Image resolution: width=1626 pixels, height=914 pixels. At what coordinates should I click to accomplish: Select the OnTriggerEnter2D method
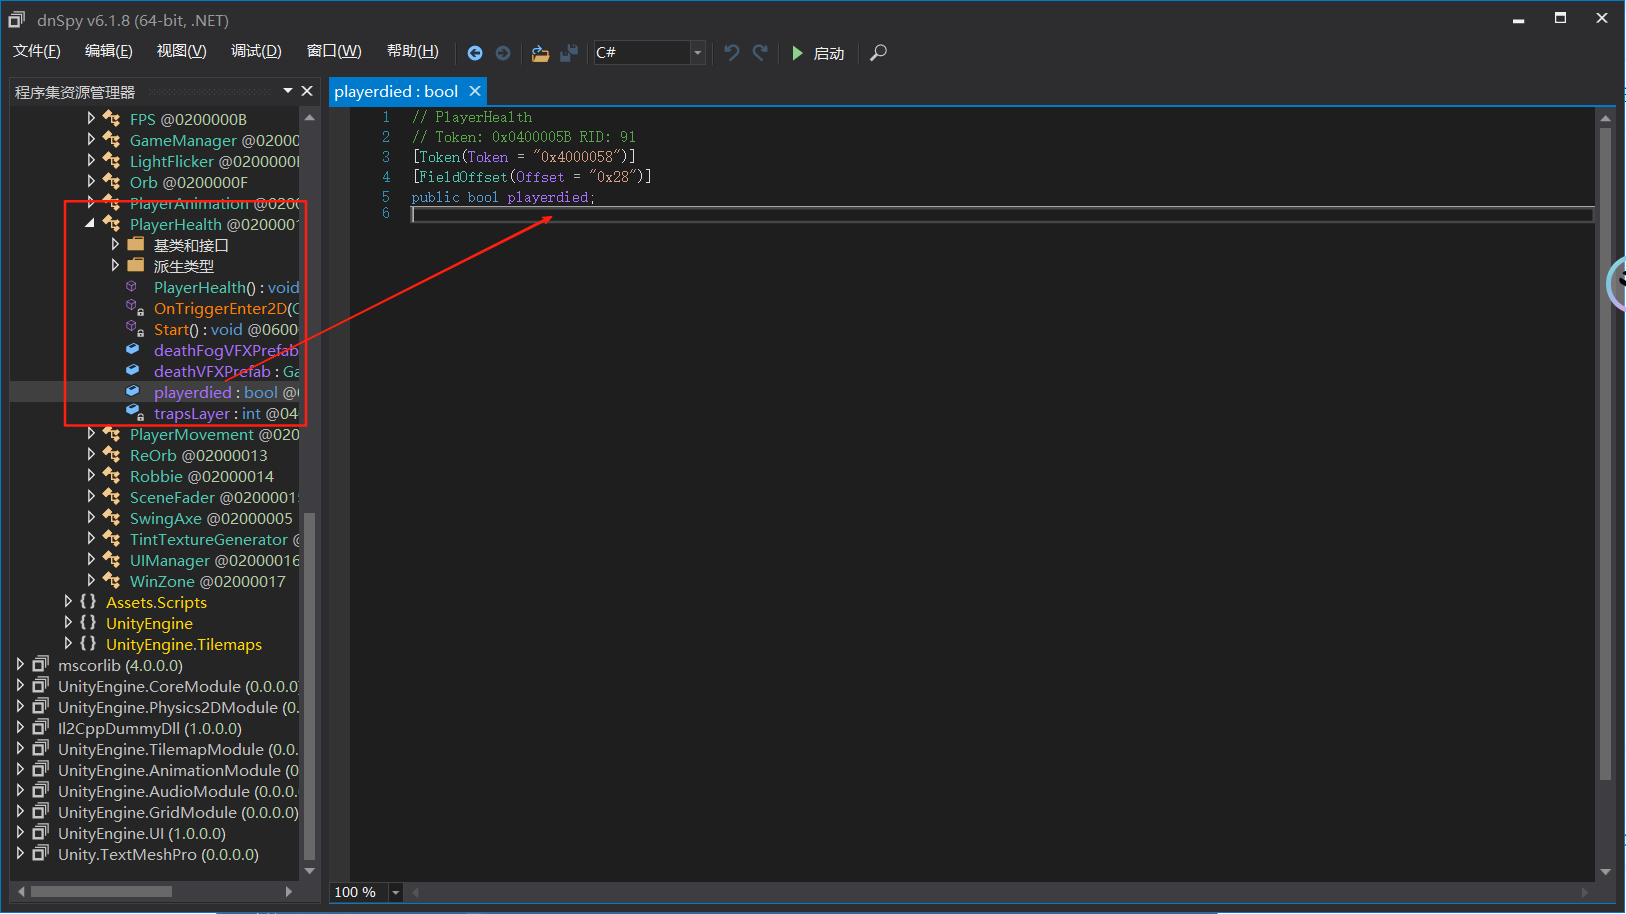click(x=226, y=308)
